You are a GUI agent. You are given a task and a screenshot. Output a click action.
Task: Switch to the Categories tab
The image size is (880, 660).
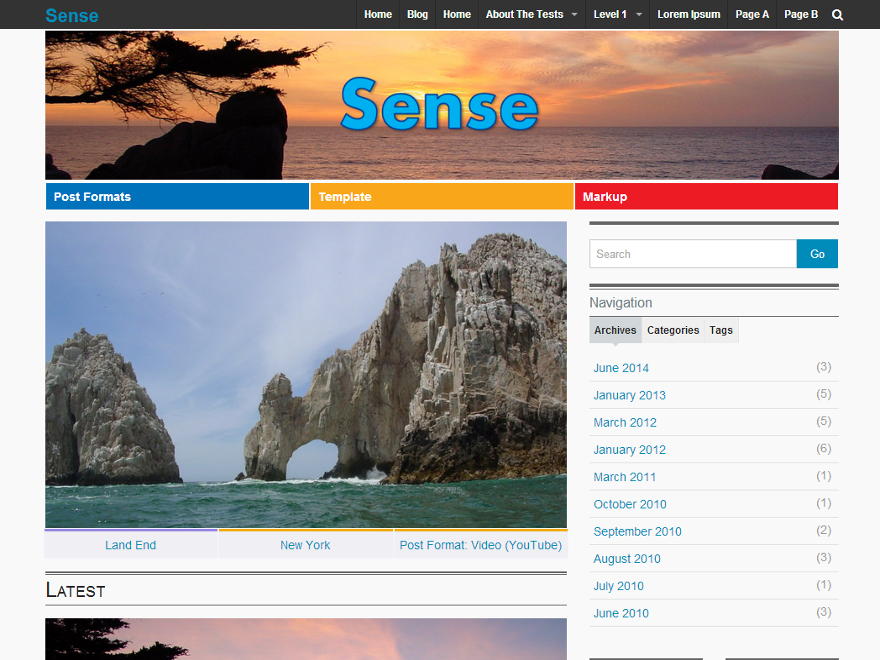[672, 330]
